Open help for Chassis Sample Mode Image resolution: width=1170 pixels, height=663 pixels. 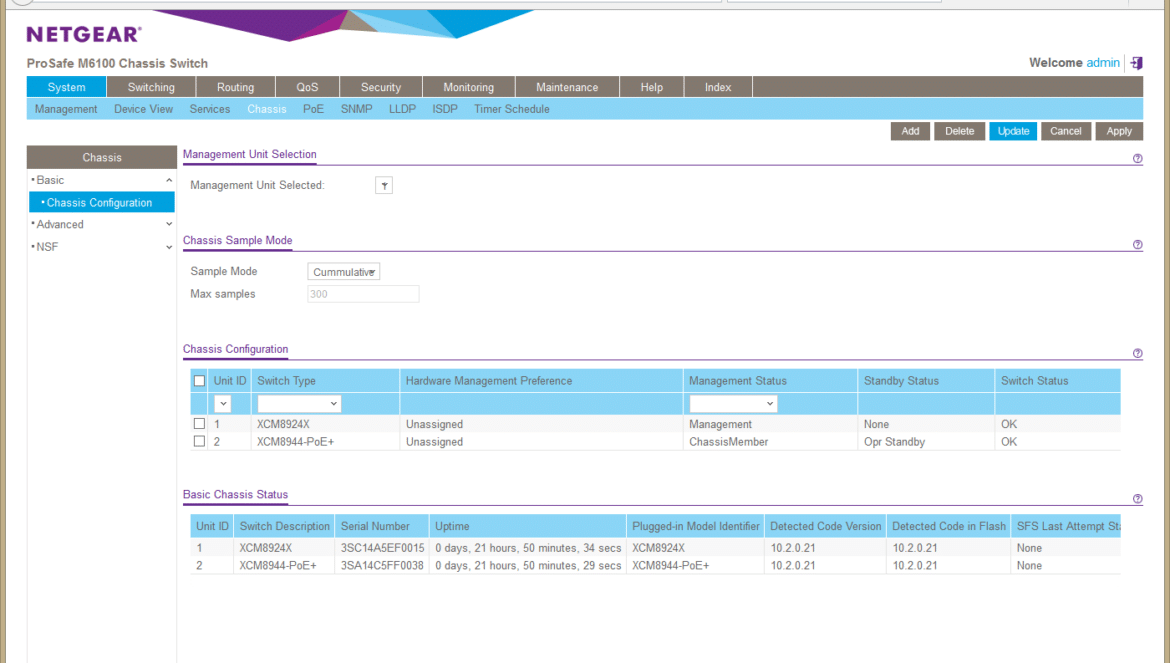pyautogui.click(x=1137, y=245)
